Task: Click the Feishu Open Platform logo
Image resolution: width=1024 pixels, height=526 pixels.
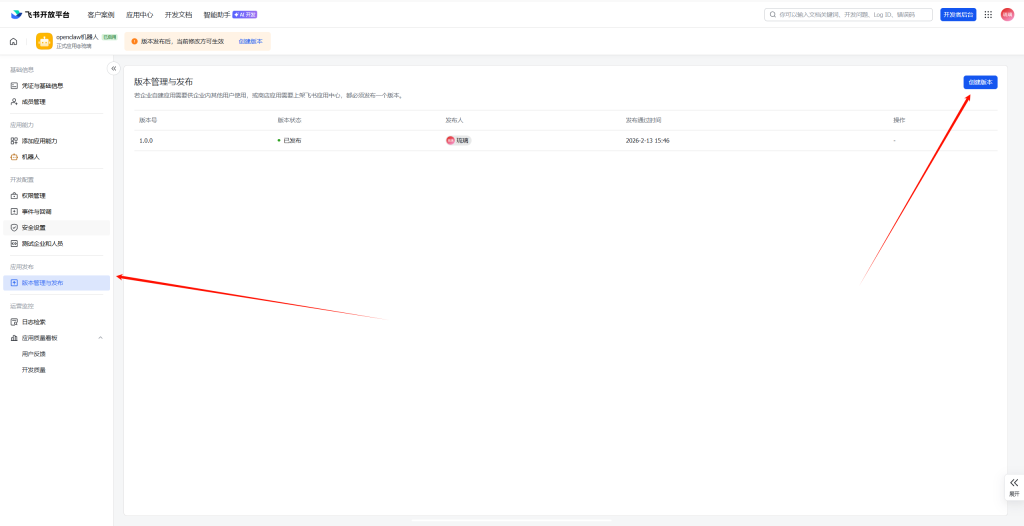Action: point(40,14)
